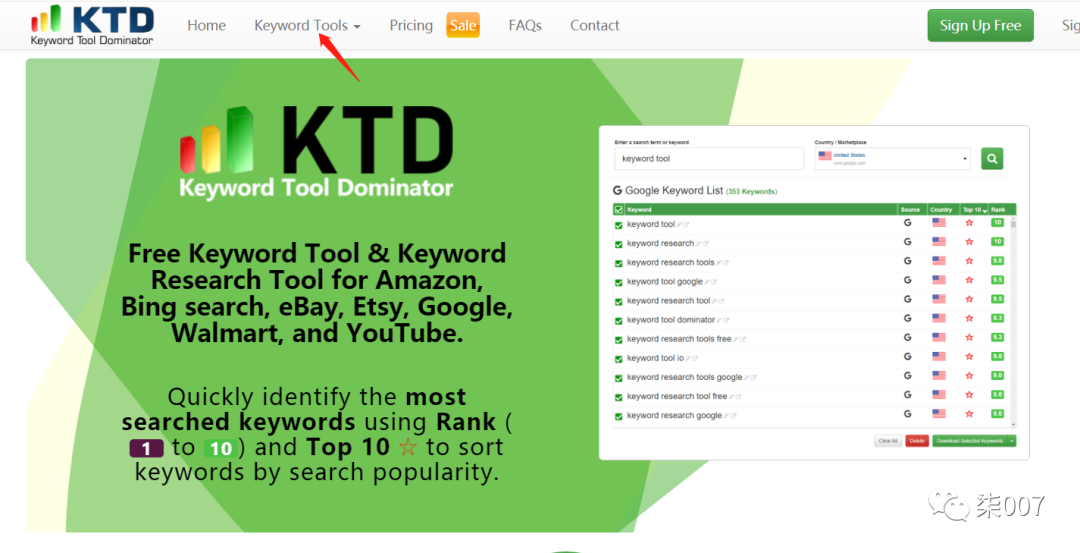1080x553 pixels.
Task: Click the 'keyword research tools free' keyword text
Action: tap(679, 339)
